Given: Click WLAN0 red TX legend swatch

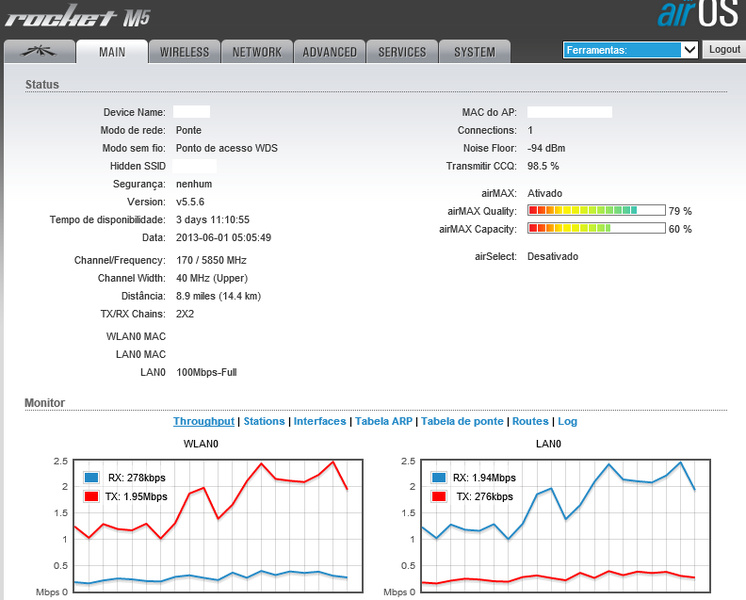Looking at the screenshot, I should (91, 496).
